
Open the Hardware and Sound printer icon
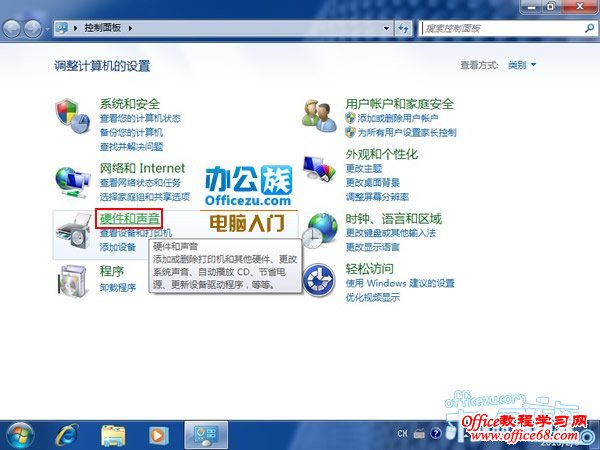[73, 232]
